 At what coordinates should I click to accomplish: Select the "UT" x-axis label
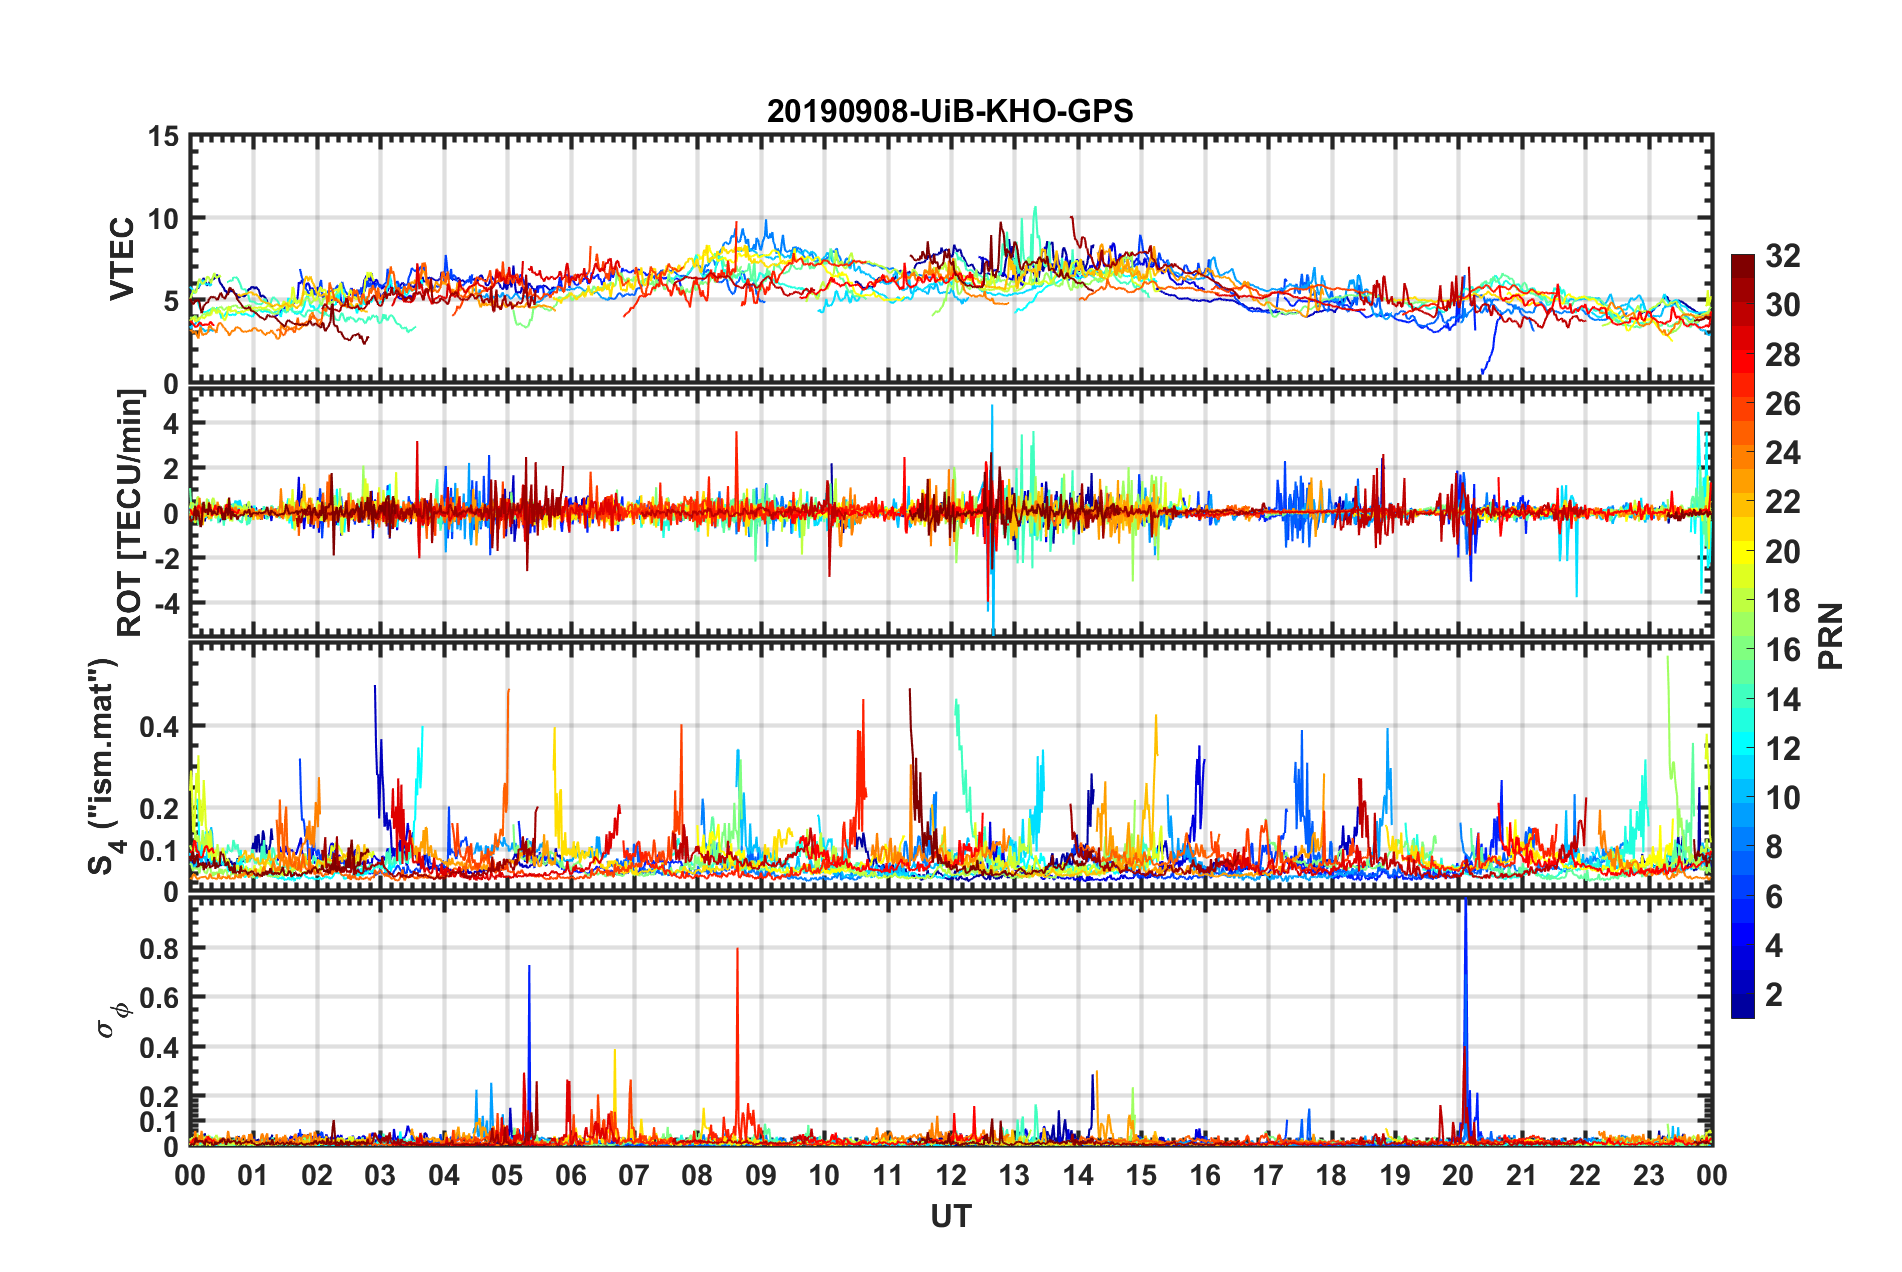pyautogui.click(x=951, y=1216)
